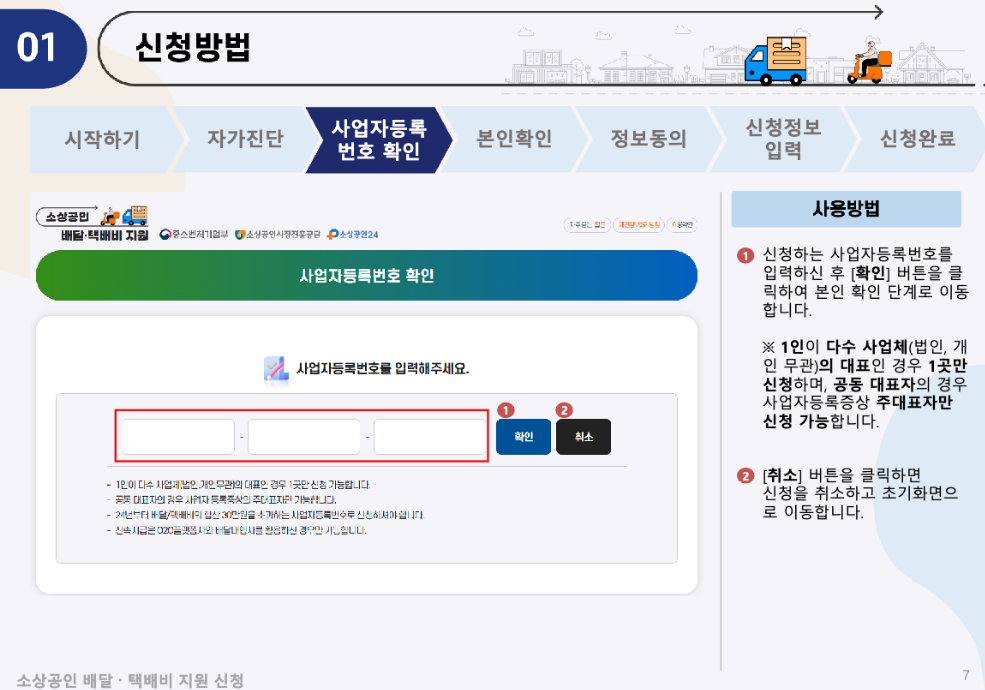Click the 취소 button
The width and height of the screenshot is (985, 690).
coord(583,437)
